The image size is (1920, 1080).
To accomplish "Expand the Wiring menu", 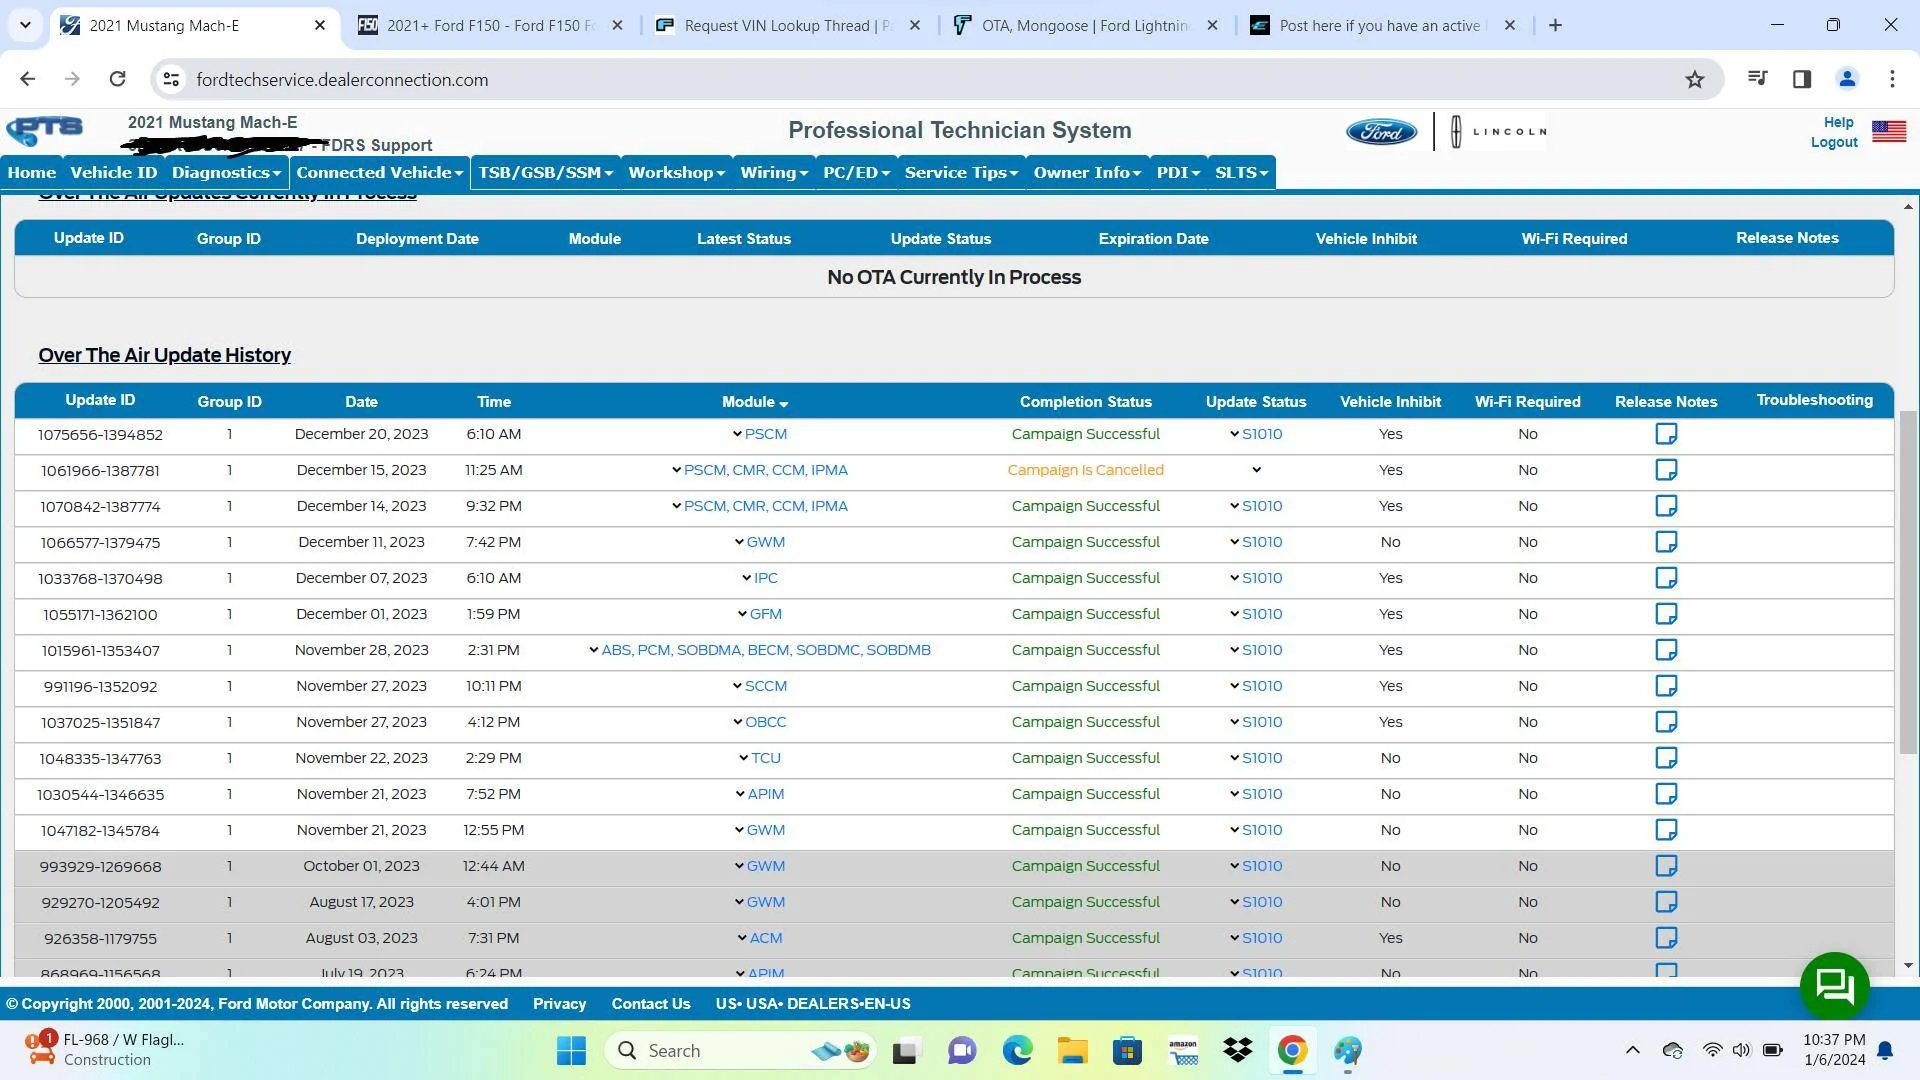I will [x=774, y=173].
